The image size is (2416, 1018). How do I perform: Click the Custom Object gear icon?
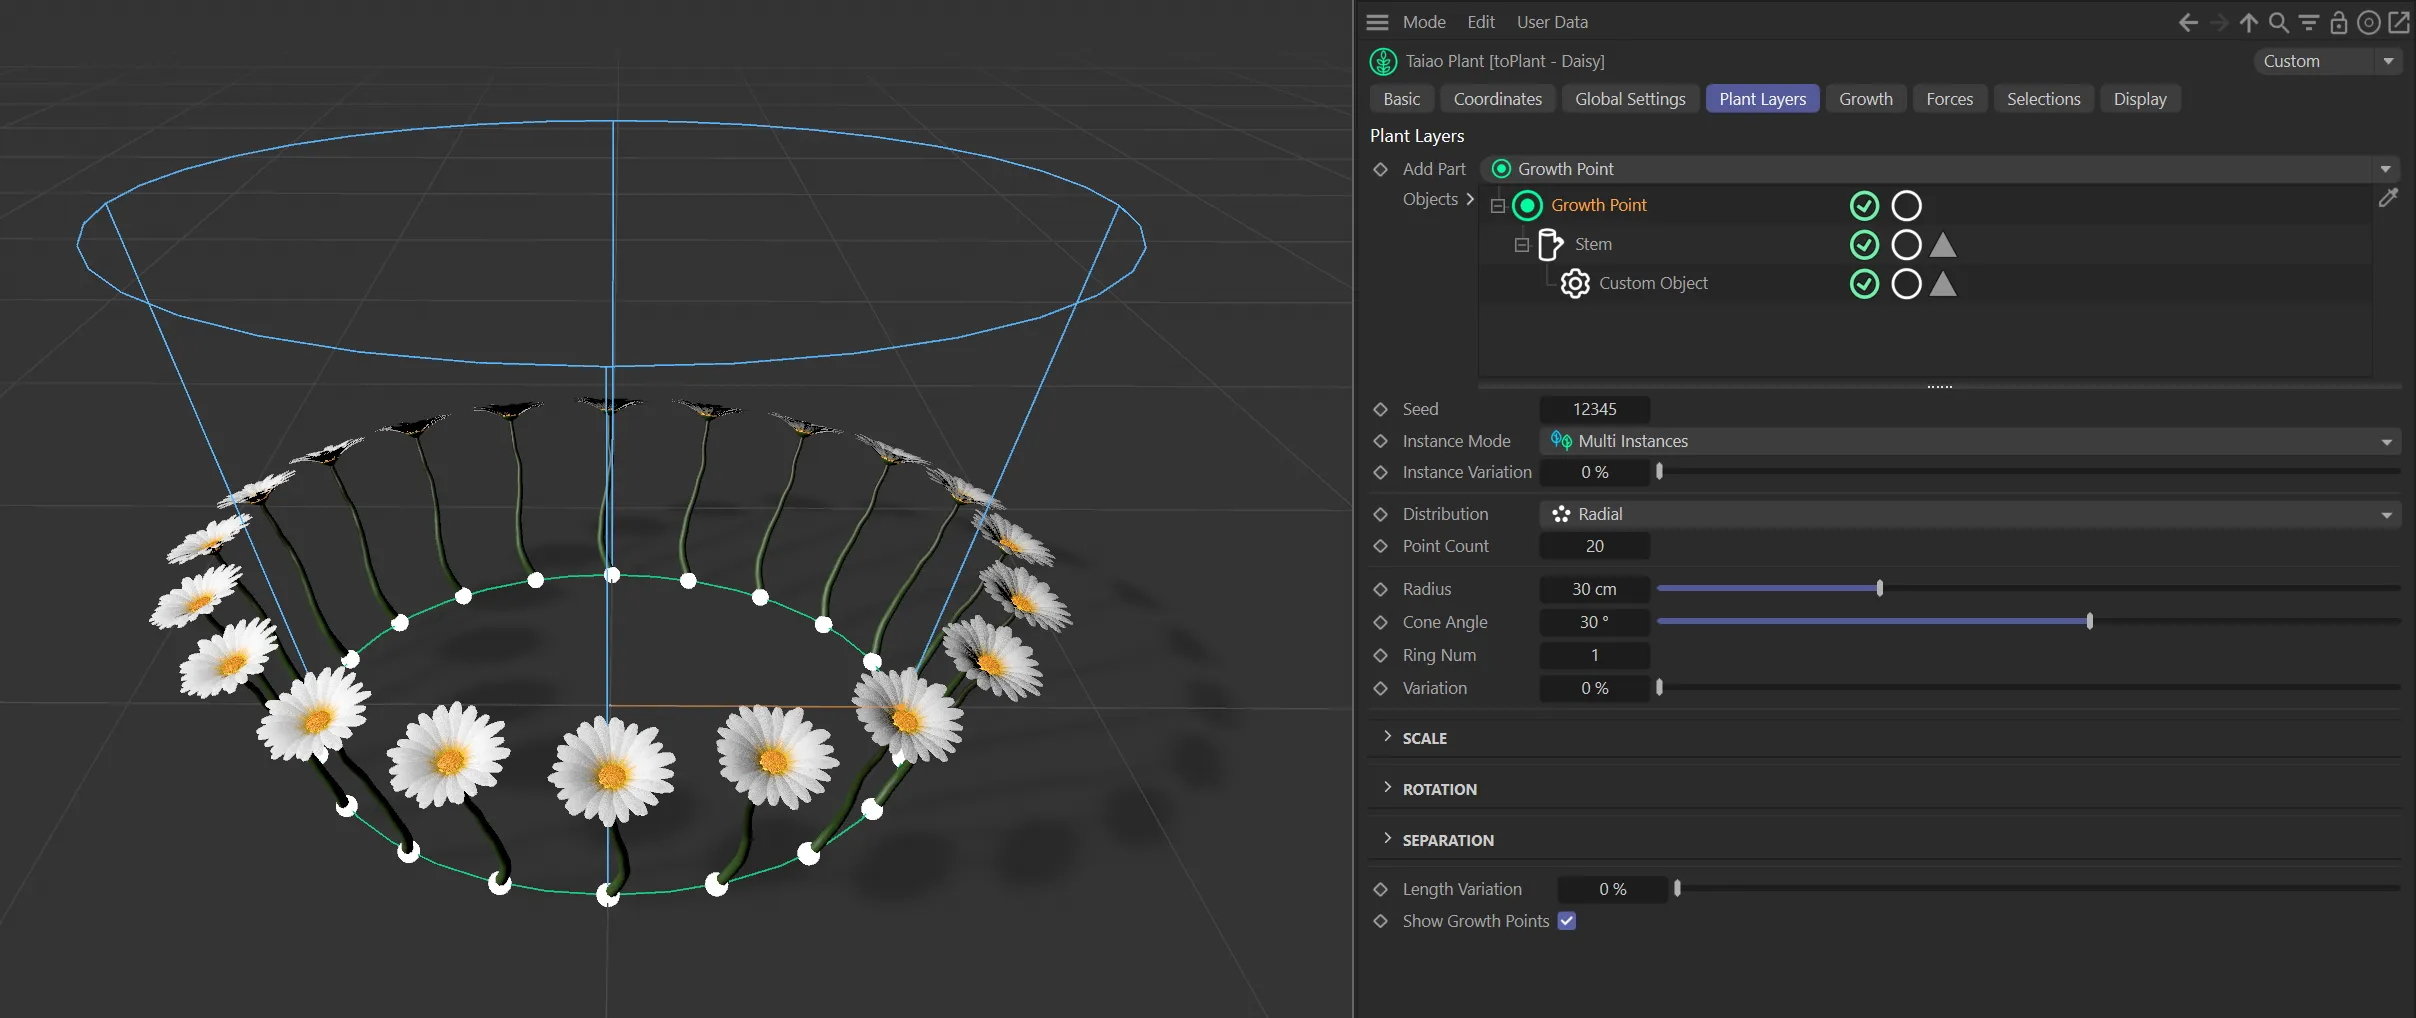[x=1575, y=284]
